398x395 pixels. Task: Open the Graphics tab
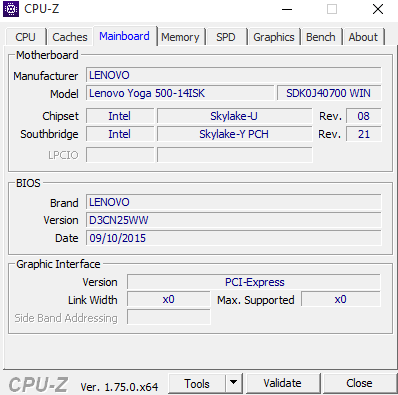tap(274, 37)
